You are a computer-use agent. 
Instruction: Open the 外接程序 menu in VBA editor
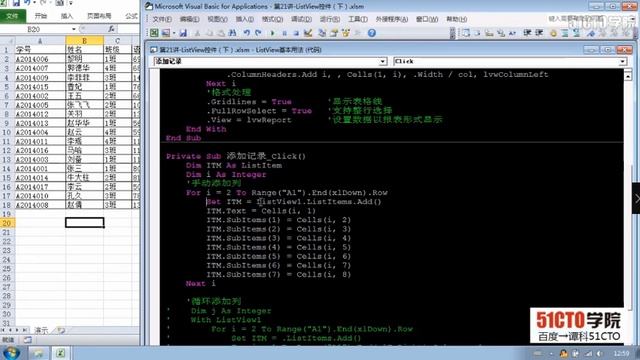391,19
